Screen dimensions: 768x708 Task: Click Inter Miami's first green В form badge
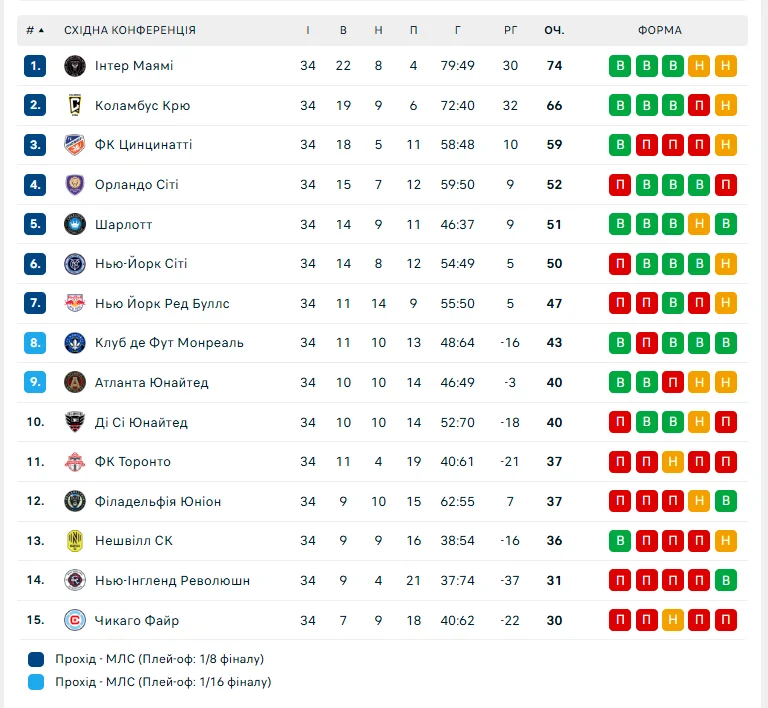(x=620, y=66)
